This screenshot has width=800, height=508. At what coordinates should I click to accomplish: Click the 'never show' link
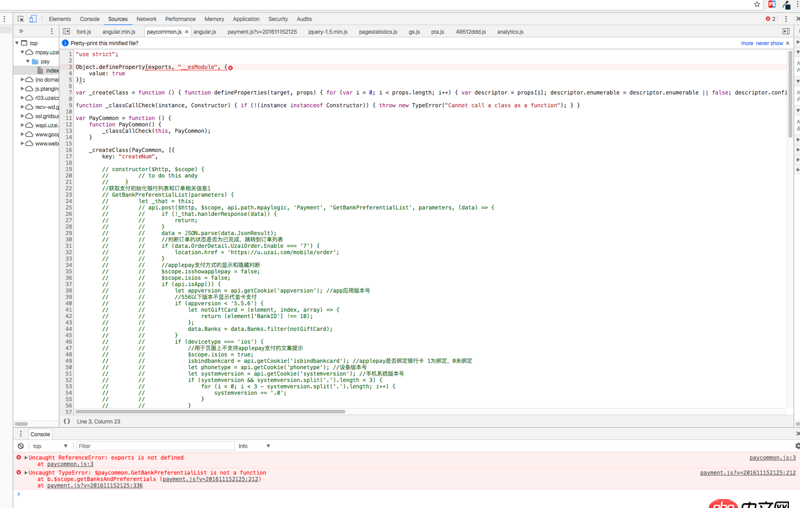[769, 43]
